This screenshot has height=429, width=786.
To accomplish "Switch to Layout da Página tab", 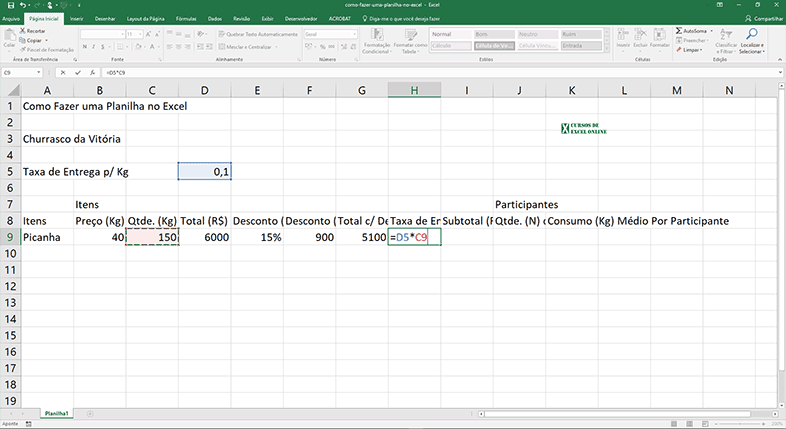I will [x=145, y=19].
